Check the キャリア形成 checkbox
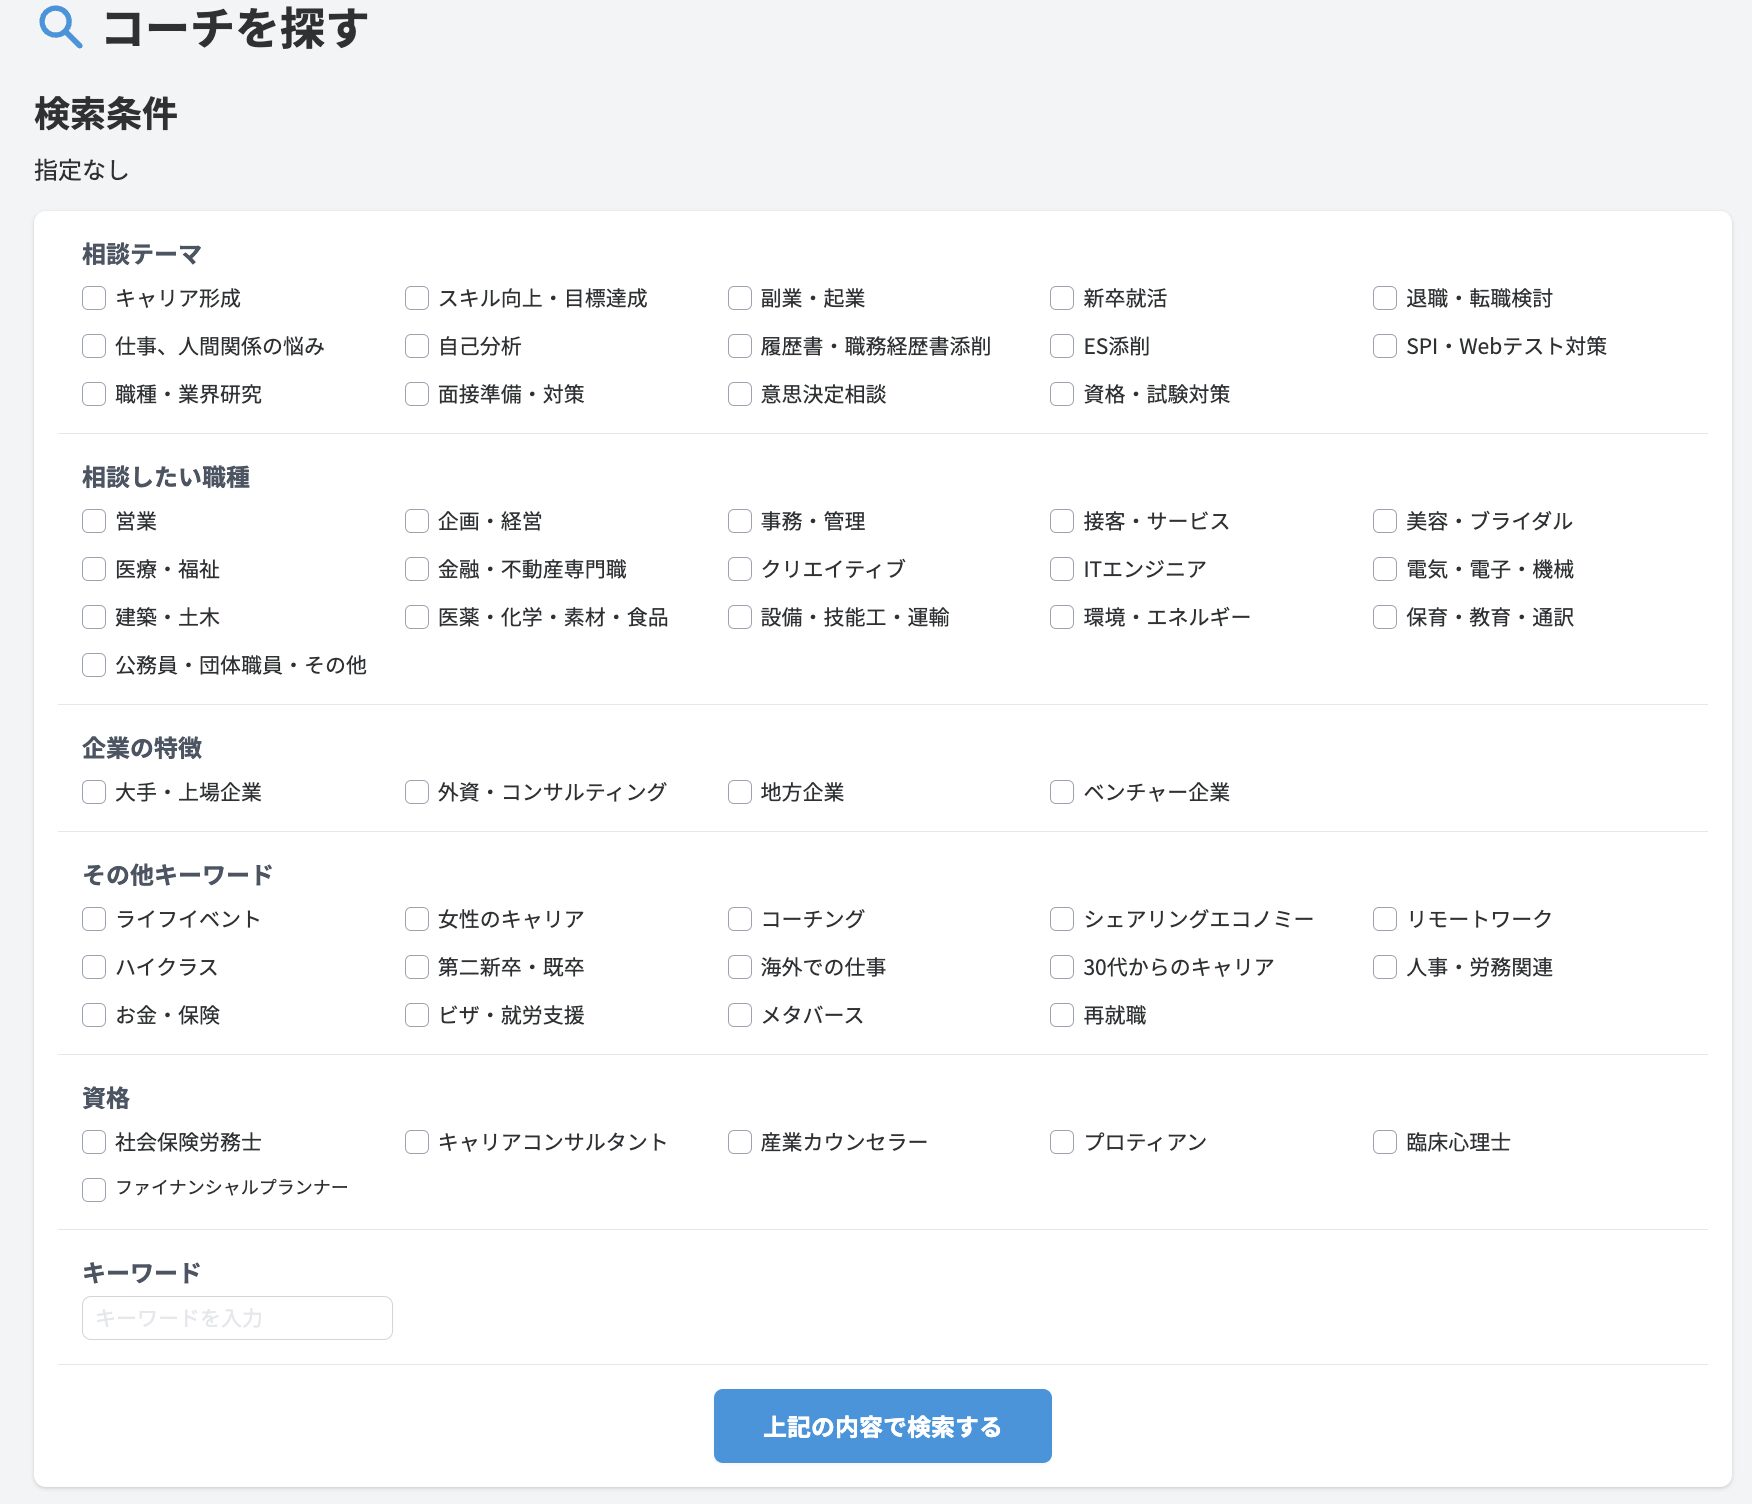 click(x=94, y=298)
